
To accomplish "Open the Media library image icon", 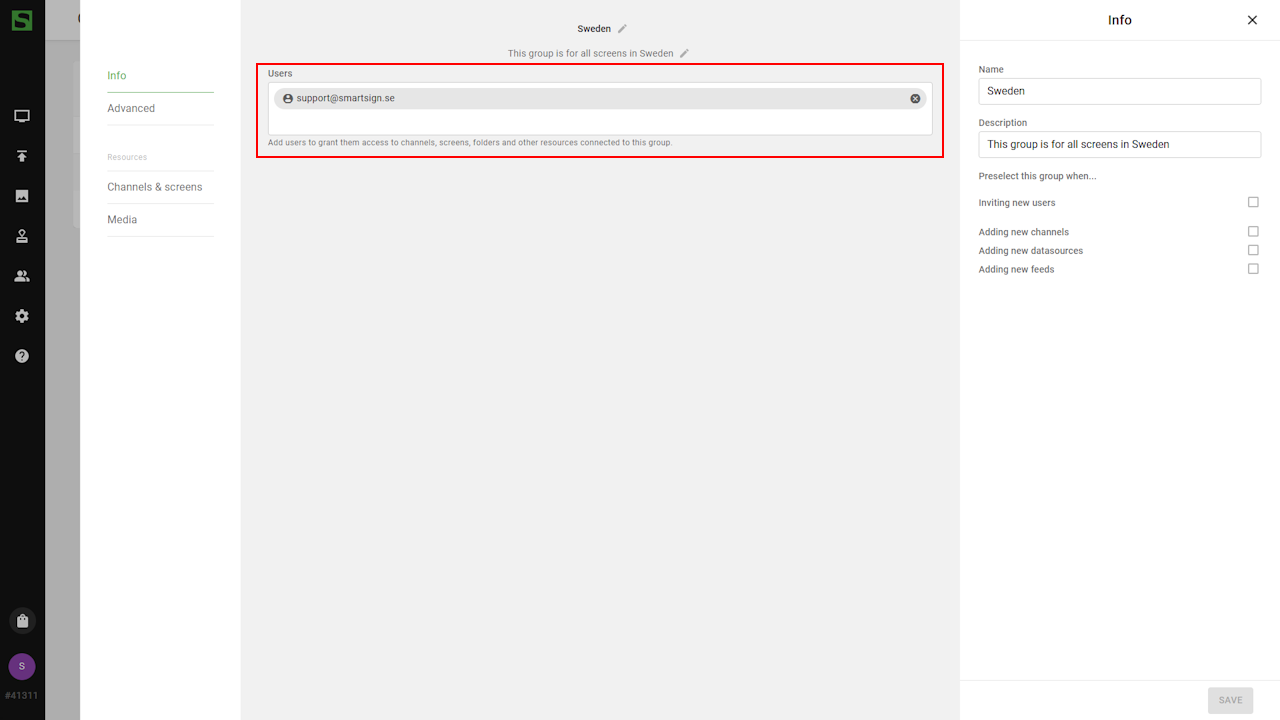I will (22, 196).
